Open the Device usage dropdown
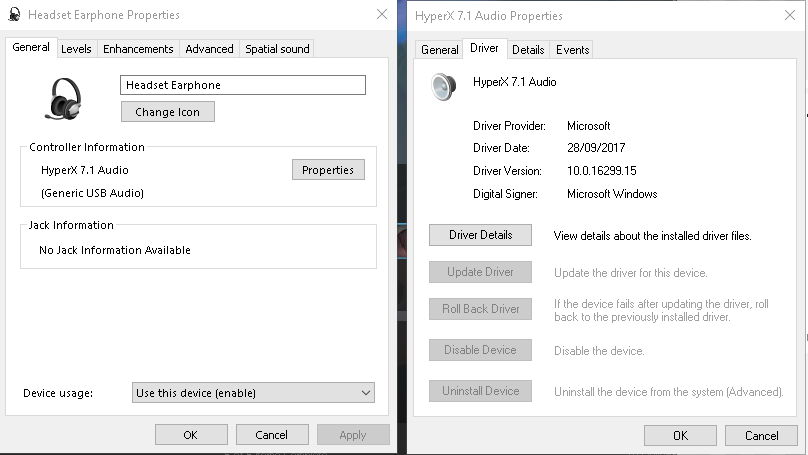The width and height of the screenshot is (808, 455). tap(253, 393)
